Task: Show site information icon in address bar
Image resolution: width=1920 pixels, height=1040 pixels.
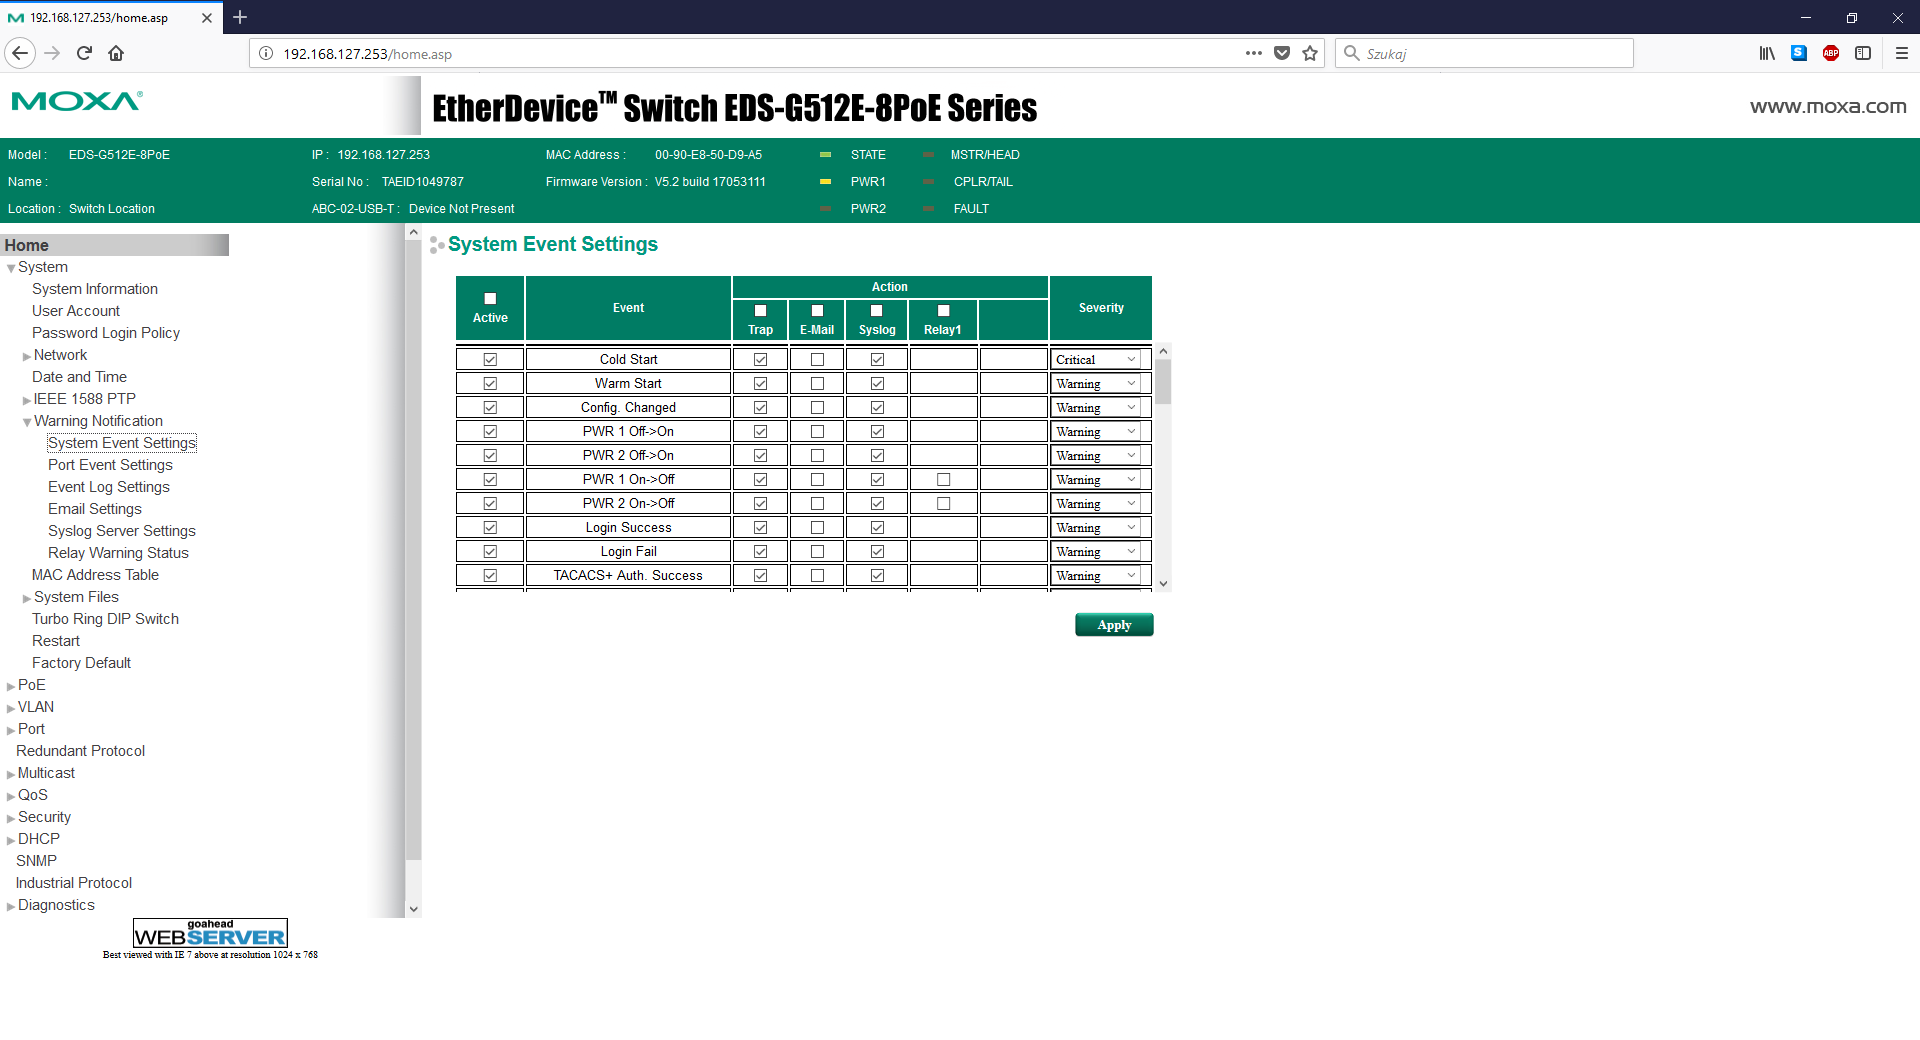Action: 266,54
